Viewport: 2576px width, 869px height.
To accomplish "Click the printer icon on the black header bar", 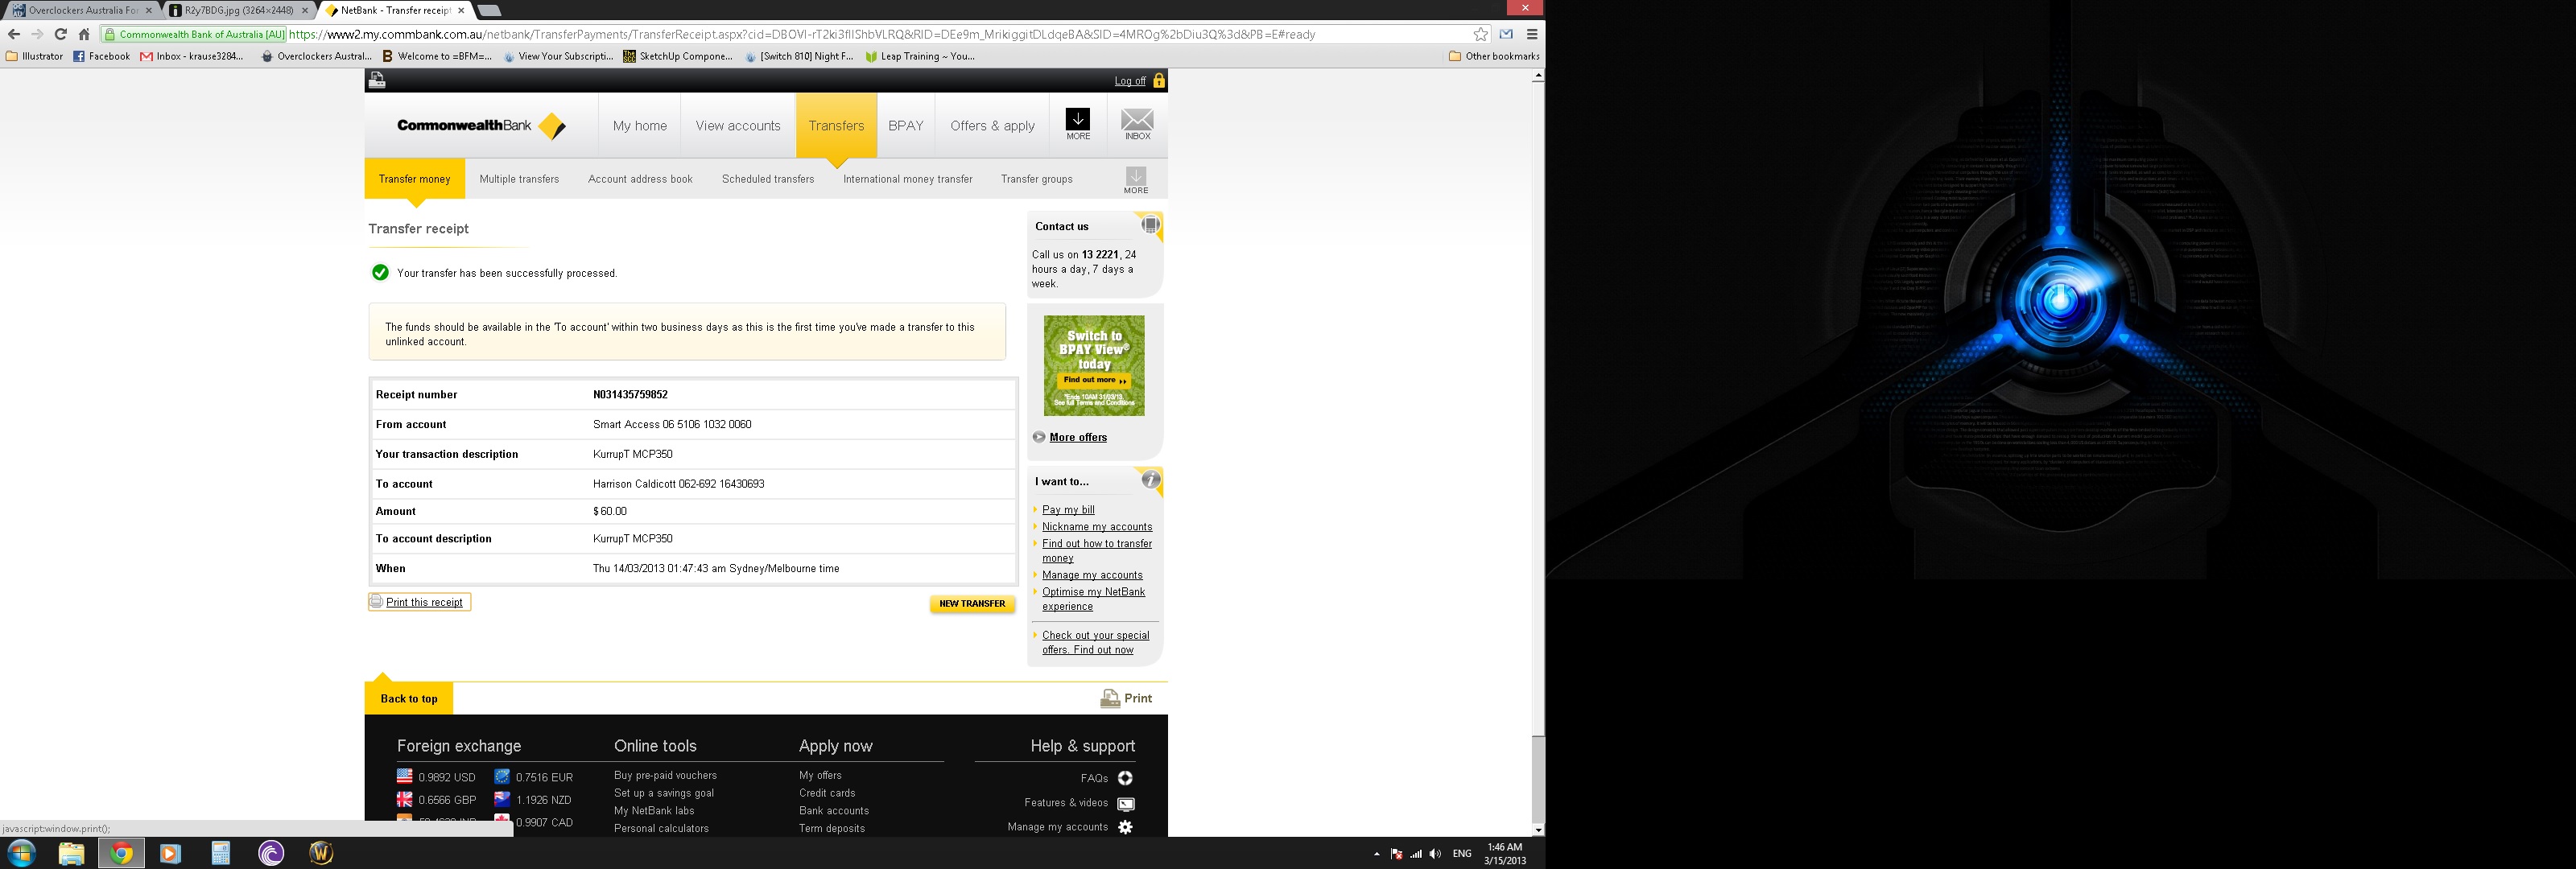I will click(377, 80).
